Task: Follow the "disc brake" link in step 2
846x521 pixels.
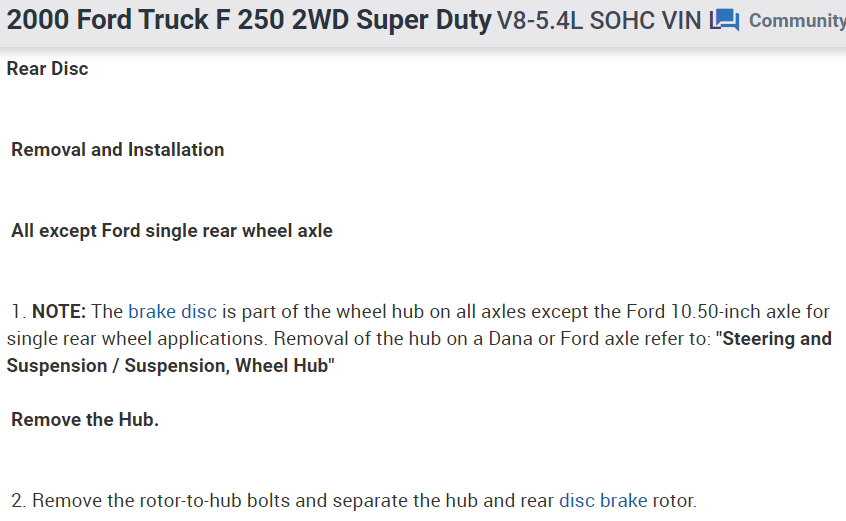Action: [x=603, y=500]
